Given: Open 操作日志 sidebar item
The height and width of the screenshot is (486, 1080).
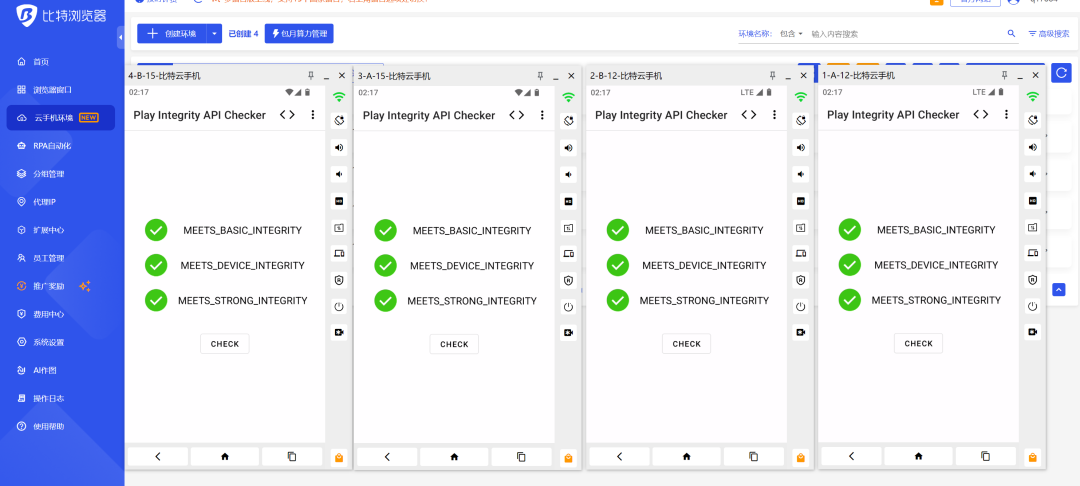Looking at the screenshot, I should [x=61, y=399].
